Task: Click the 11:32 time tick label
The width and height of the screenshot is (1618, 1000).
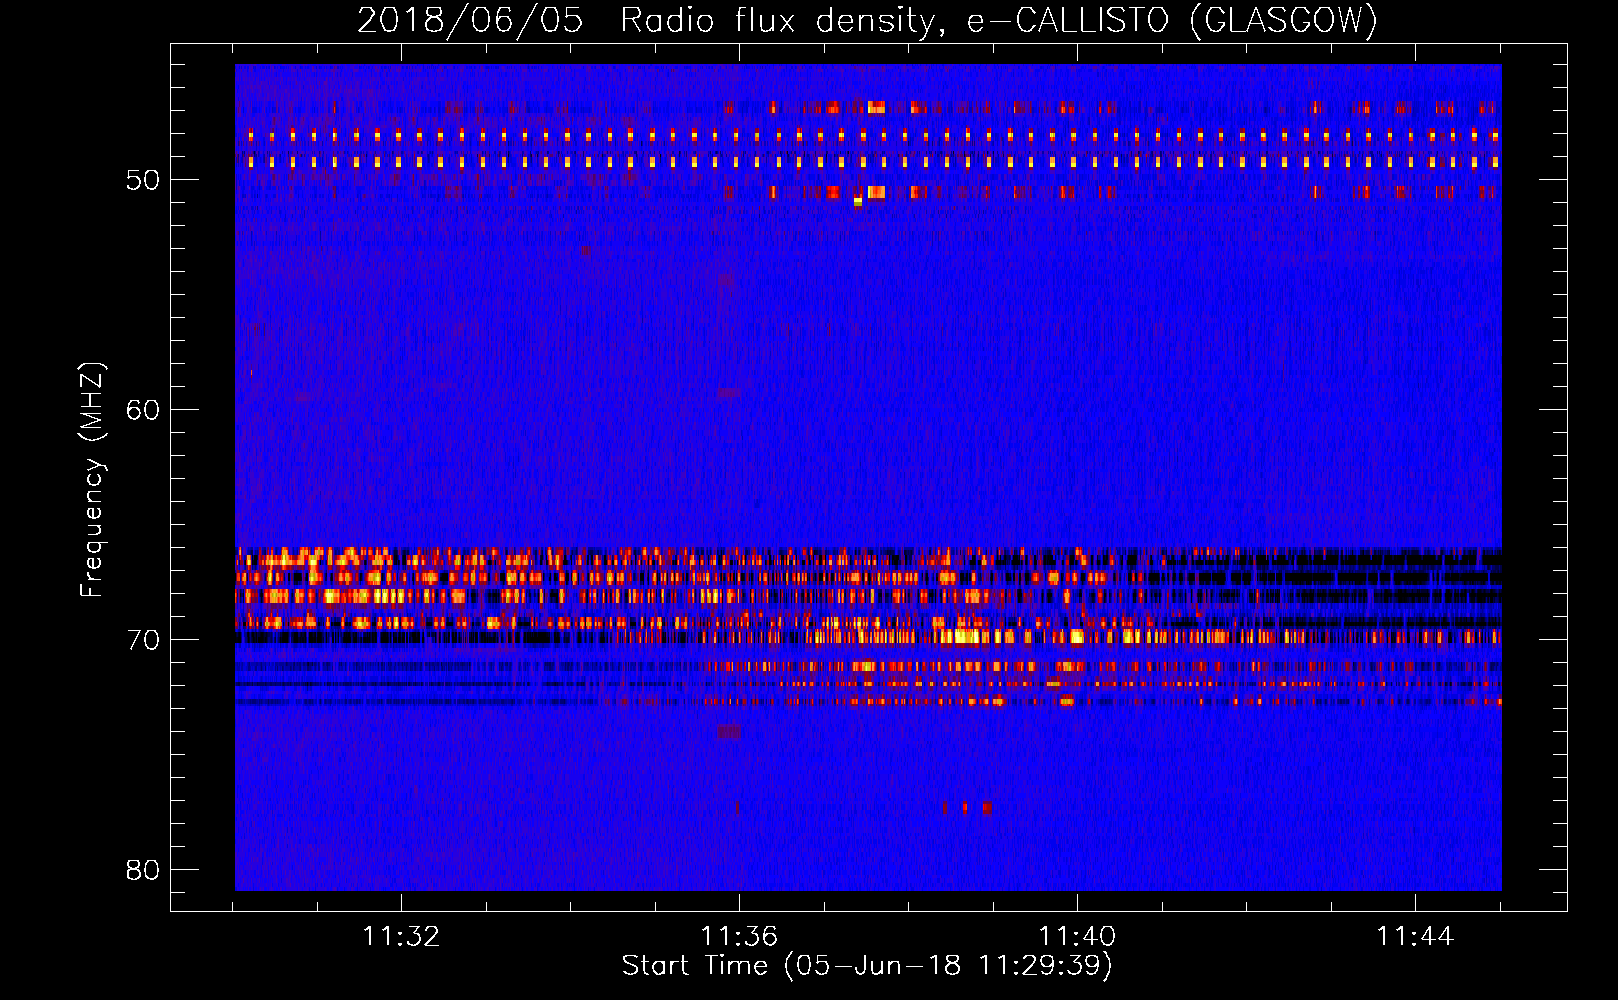Action: coord(401,936)
